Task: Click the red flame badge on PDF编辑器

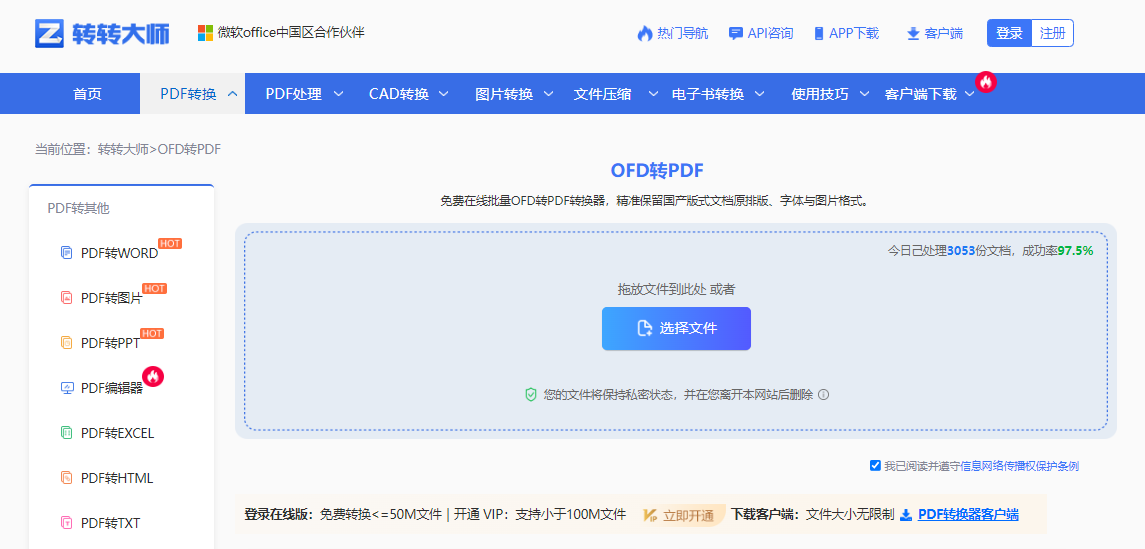Action: tap(153, 376)
